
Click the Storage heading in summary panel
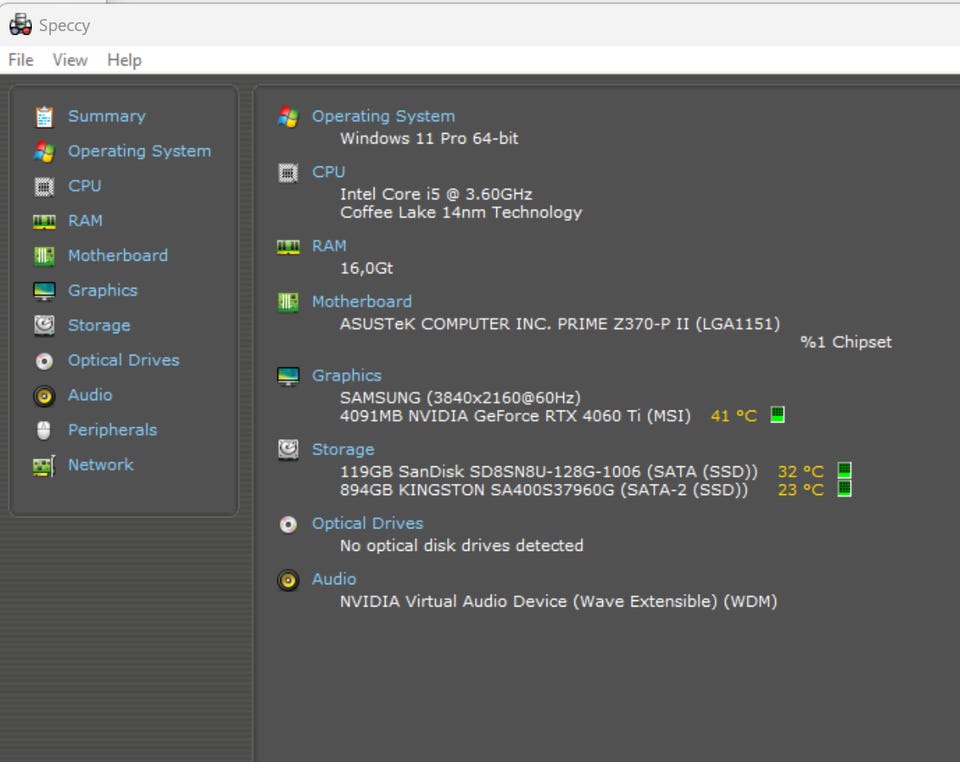click(343, 449)
